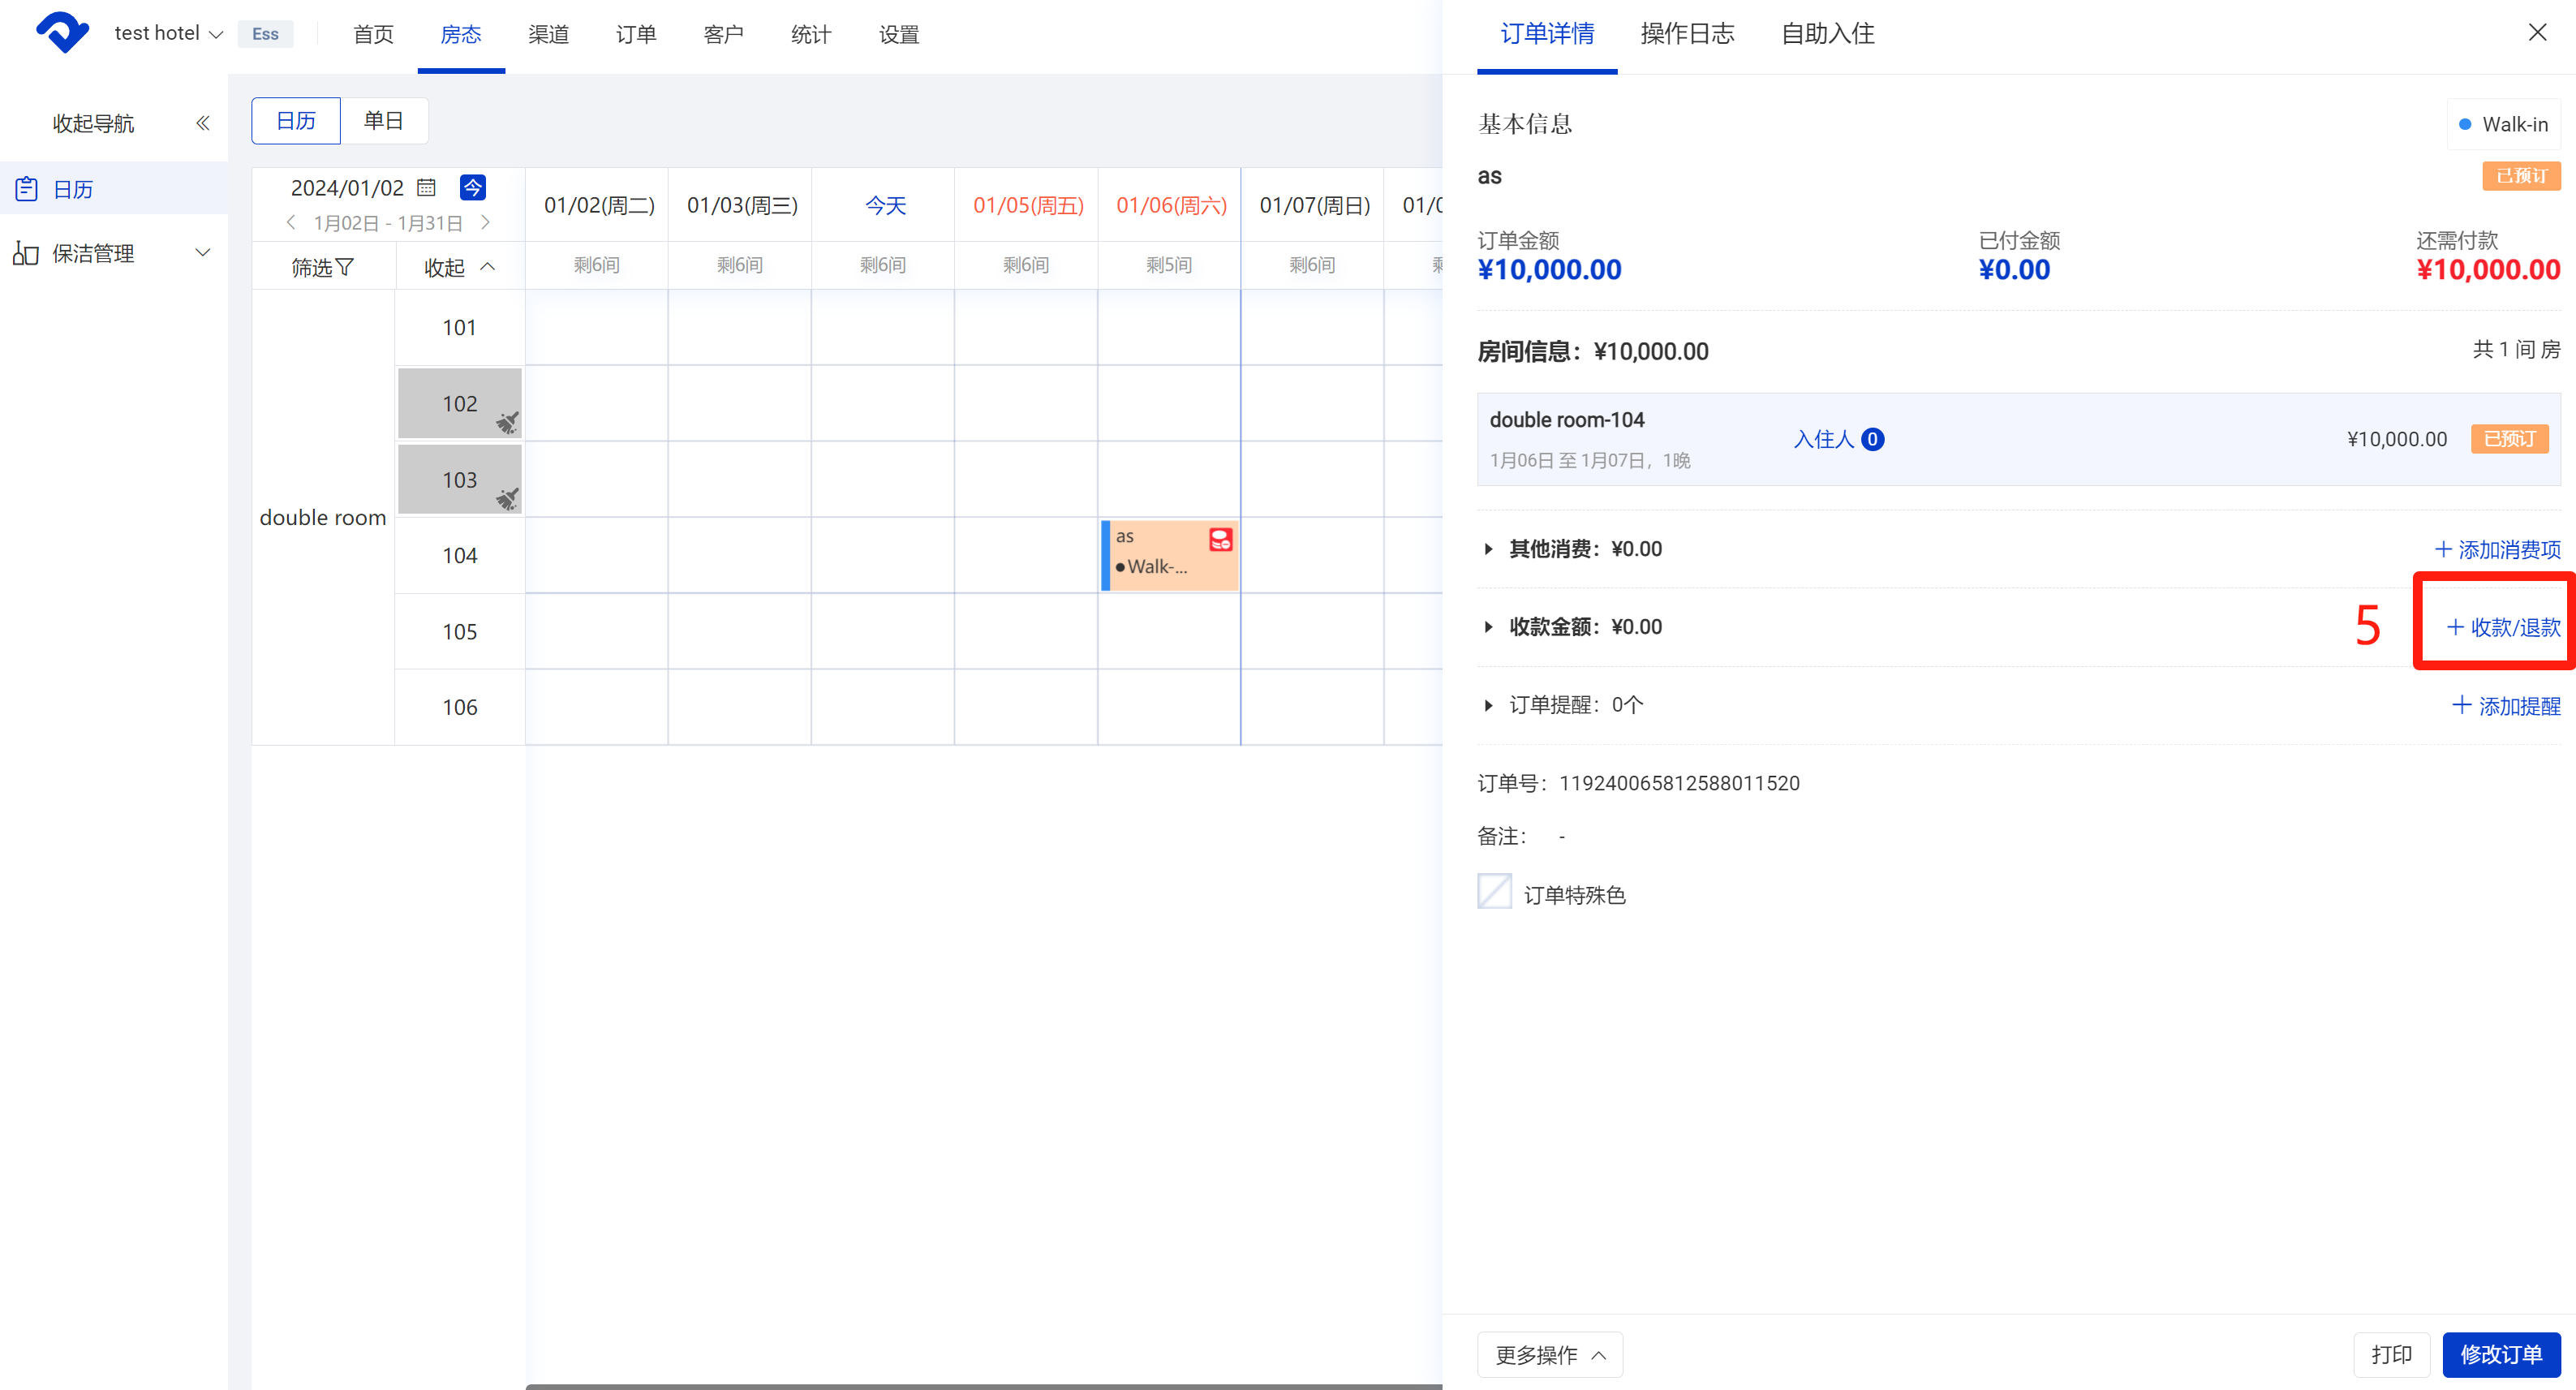Expand the 收款金额 section
2576x1390 pixels.
click(1488, 627)
